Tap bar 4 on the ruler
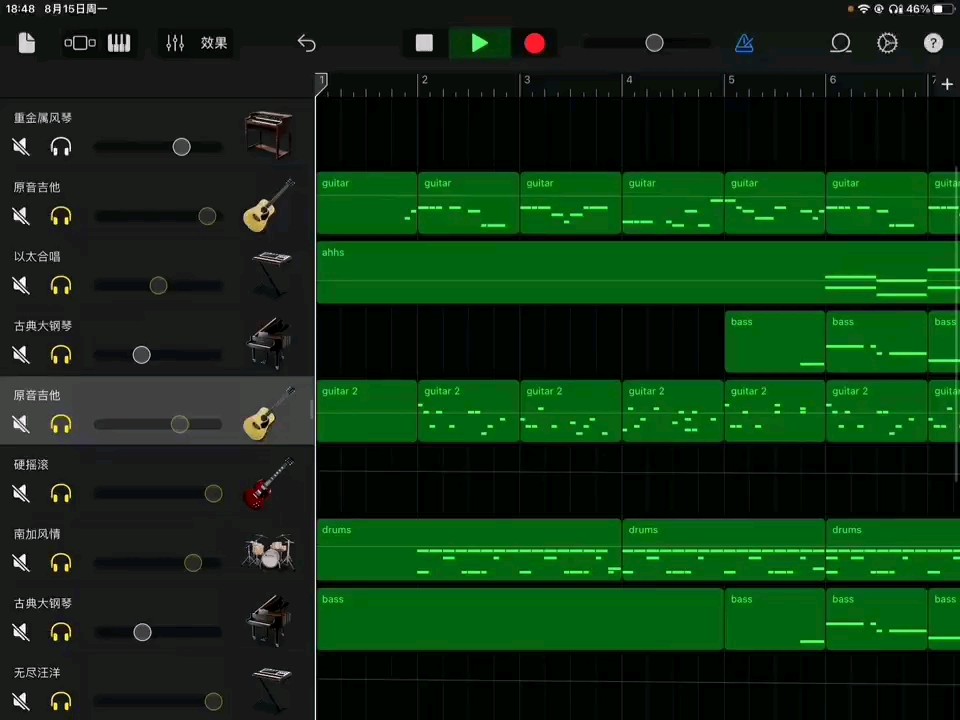 point(629,80)
